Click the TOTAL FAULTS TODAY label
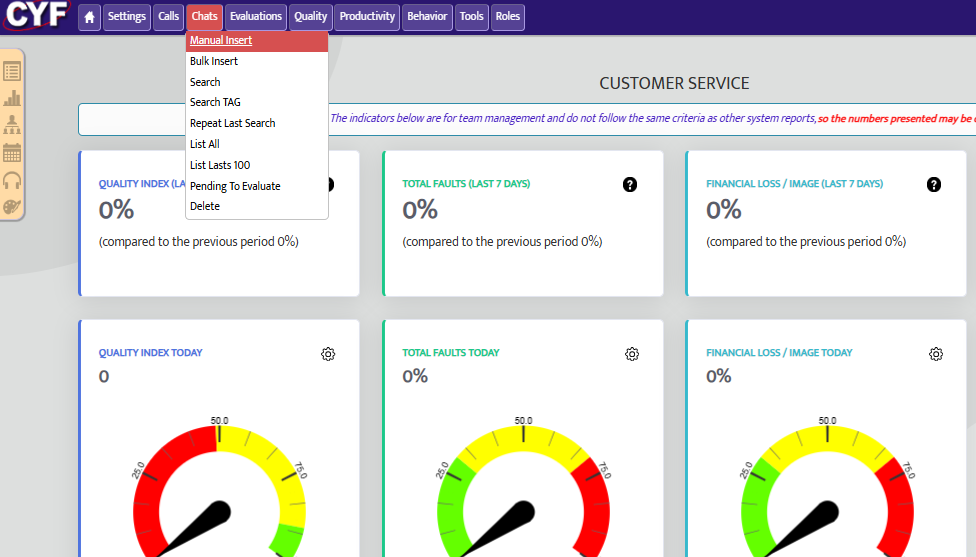The height and width of the screenshot is (557, 976). tap(451, 352)
